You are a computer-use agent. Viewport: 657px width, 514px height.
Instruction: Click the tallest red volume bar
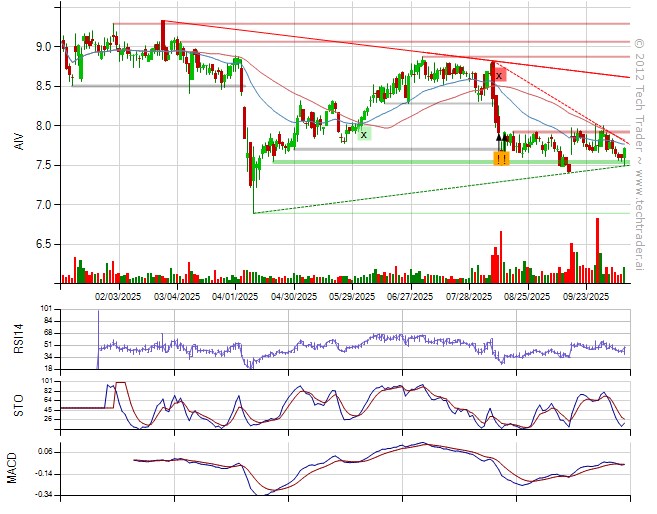pyautogui.click(x=597, y=250)
